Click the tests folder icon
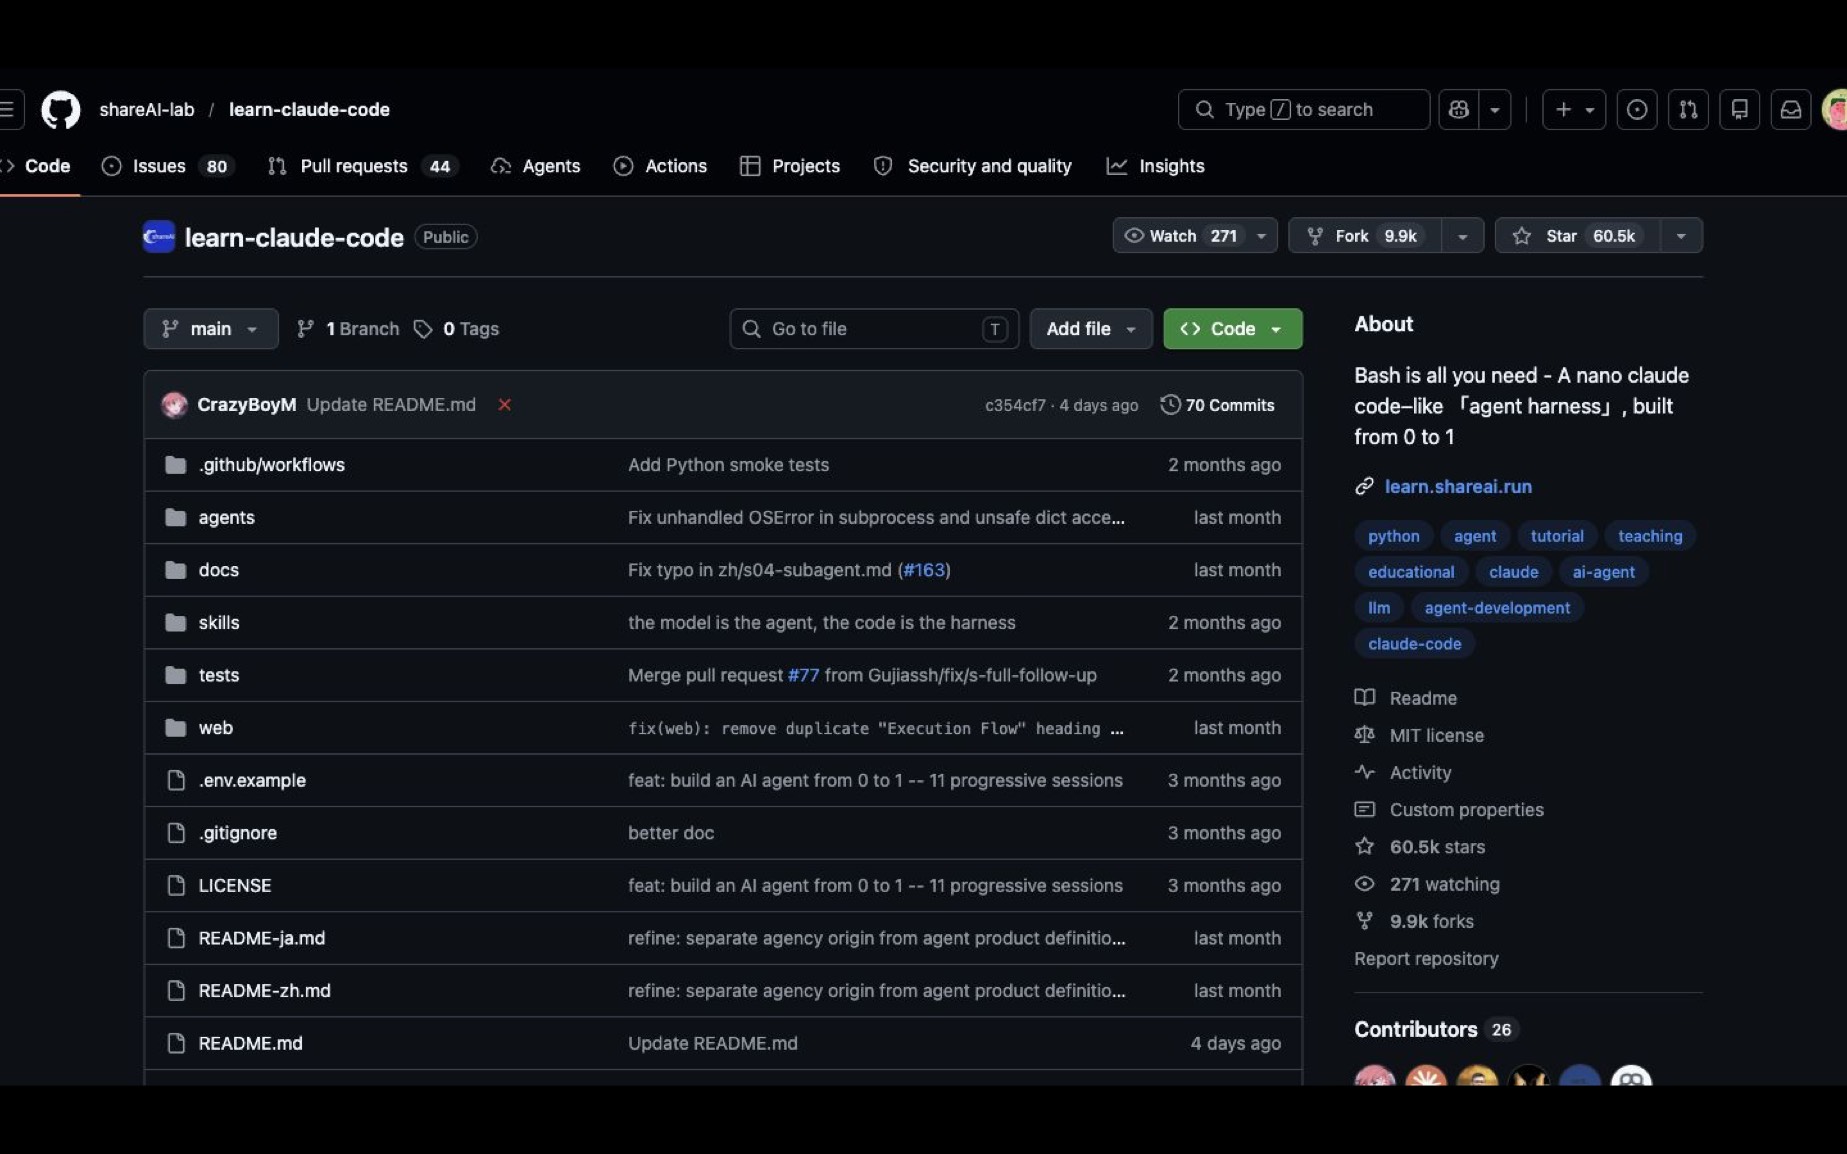 tap(176, 675)
